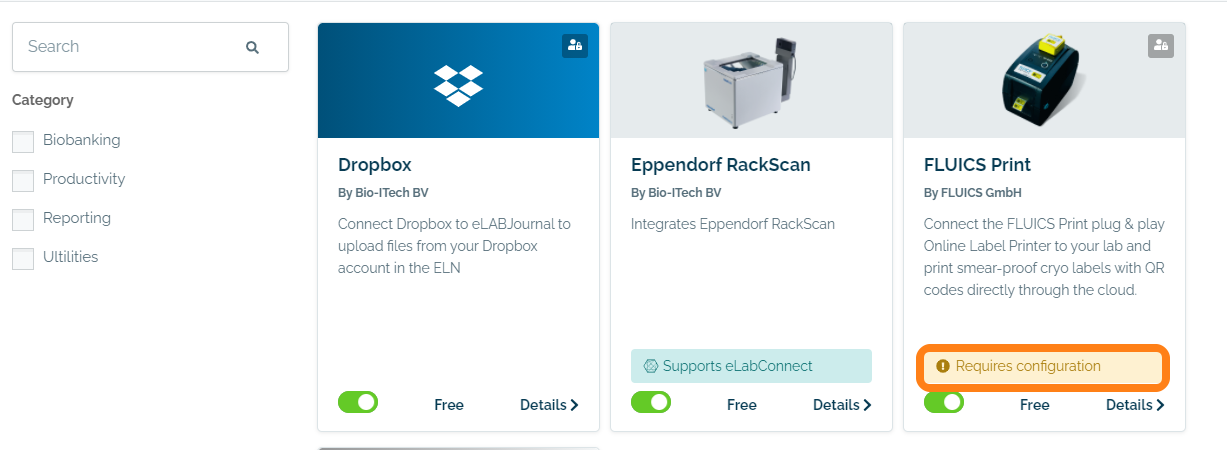Click lock badge on FLUICS Print card
The height and width of the screenshot is (450, 1227).
[1160, 45]
